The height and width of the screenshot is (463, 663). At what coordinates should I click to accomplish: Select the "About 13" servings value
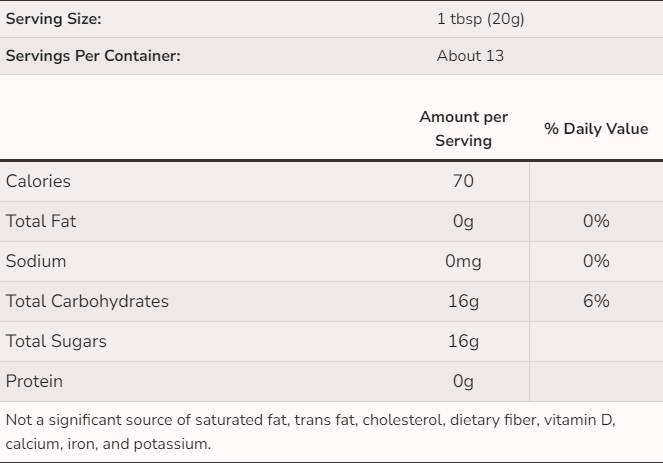point(470,56)
